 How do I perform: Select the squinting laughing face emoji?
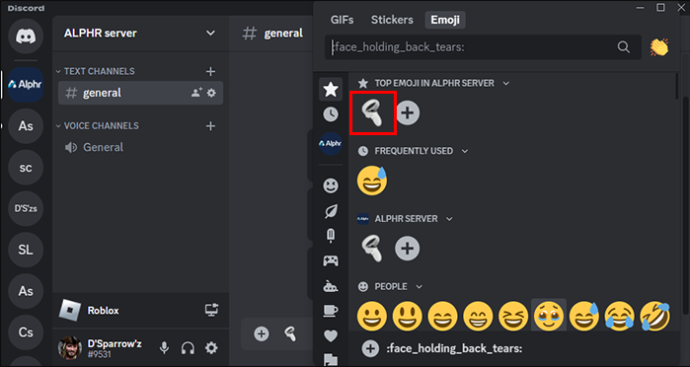point(514,316)
